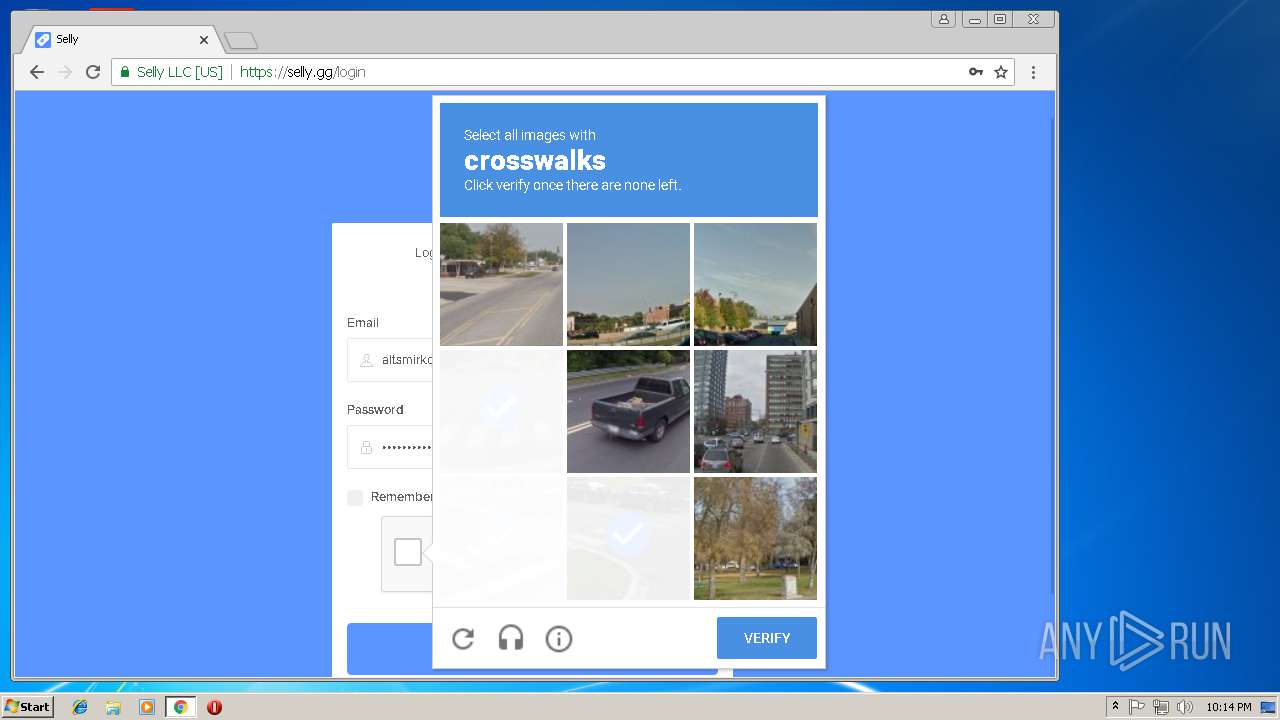Reload the page with refresh icon
Screen dimensions: 1280x720
93,72
